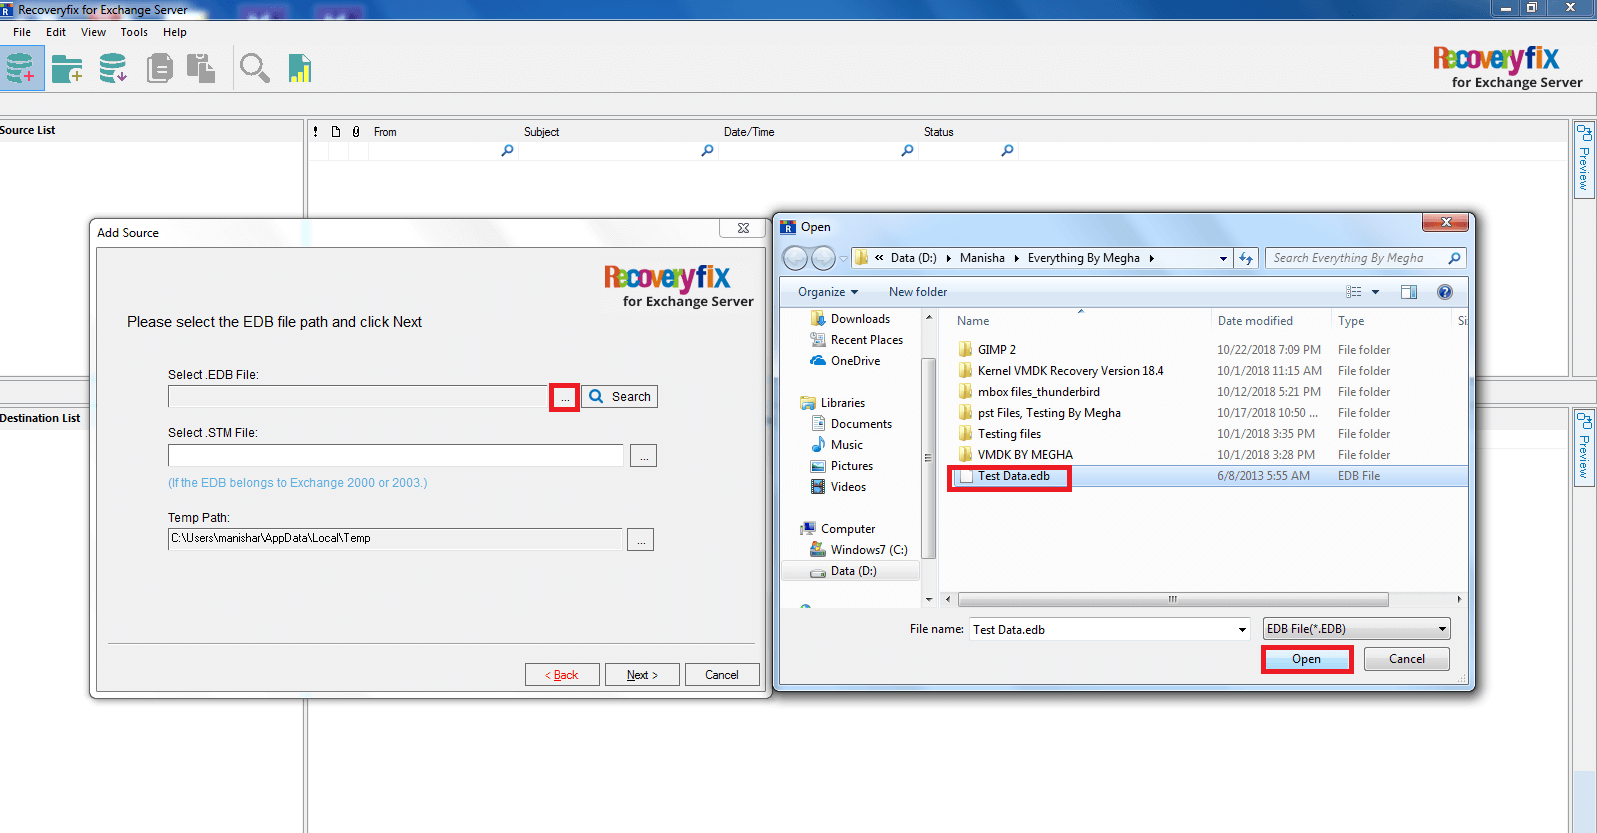Expand the Manisha breadcrumb arrow

click(x=1016, y=258)
